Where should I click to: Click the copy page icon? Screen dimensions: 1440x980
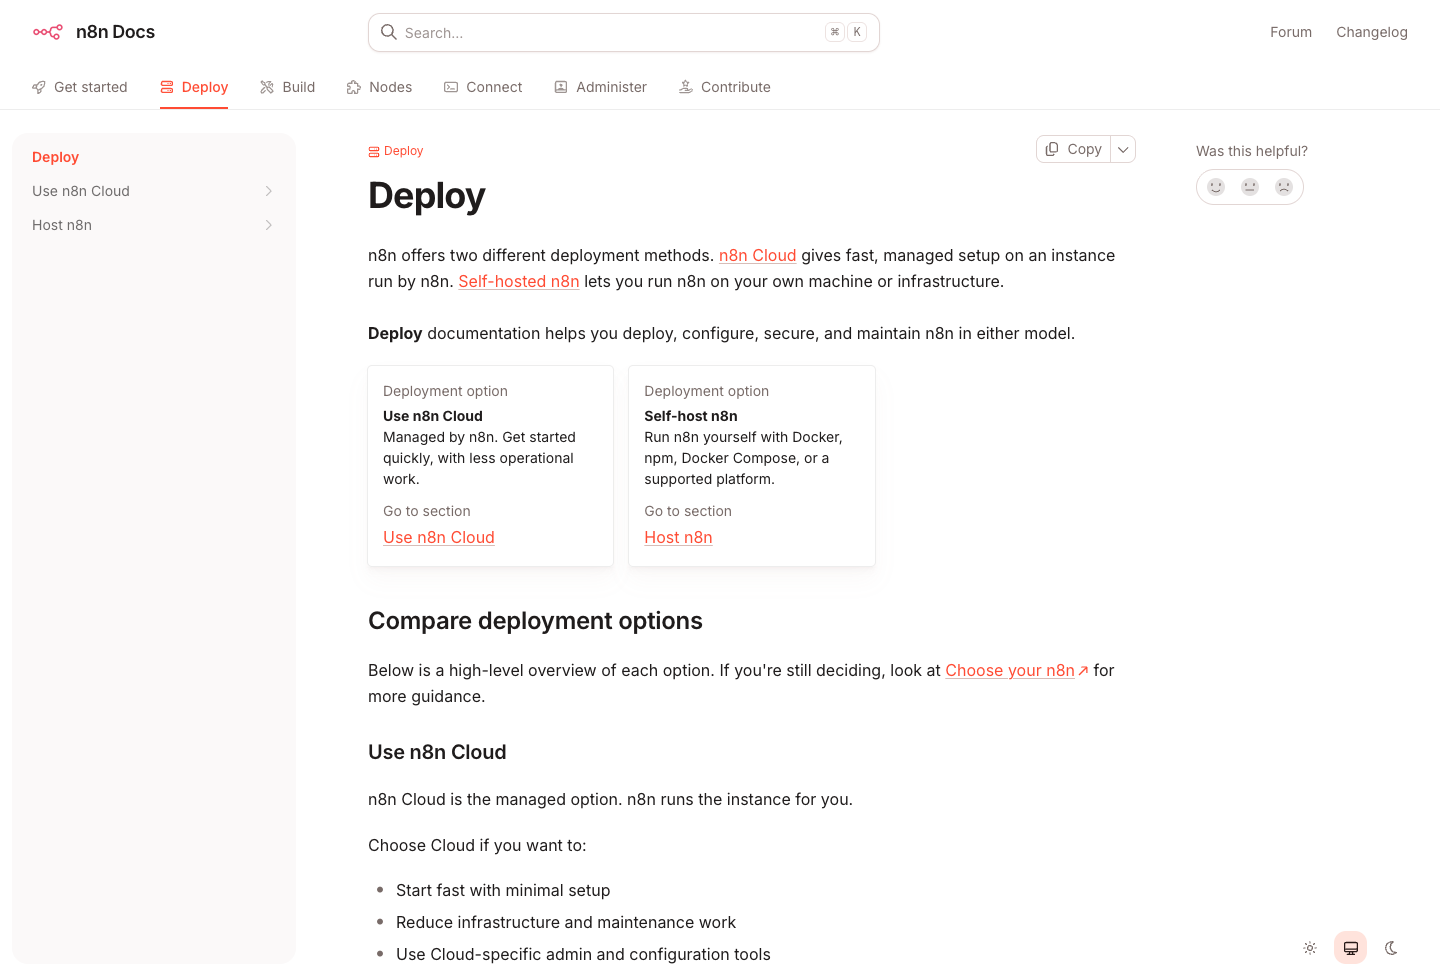[x=1052, y=149]
